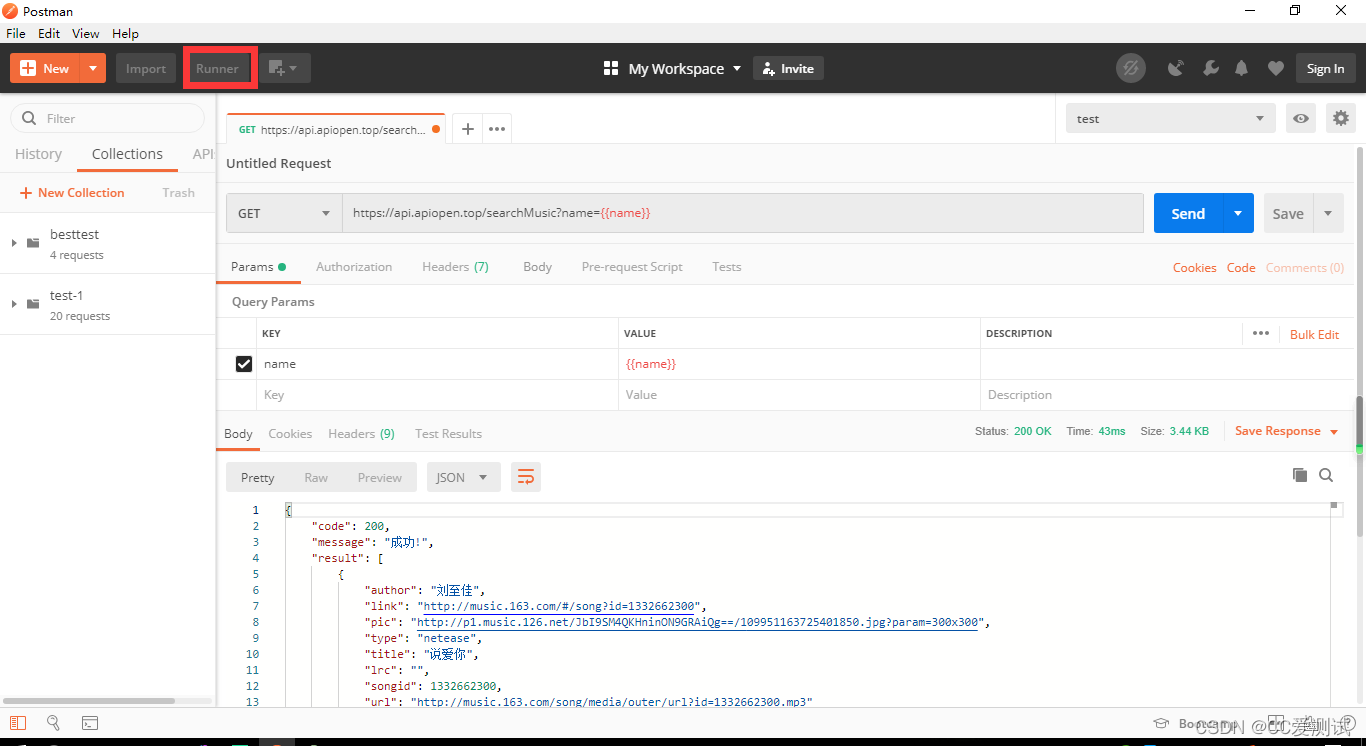Viewport: 1366px width, 746px height.
Task: Show the response Cookies tab
Action: coord(290,433)
